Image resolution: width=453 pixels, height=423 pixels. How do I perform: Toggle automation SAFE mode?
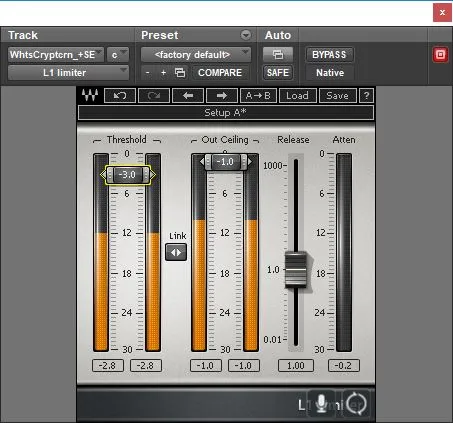point(278,72)
